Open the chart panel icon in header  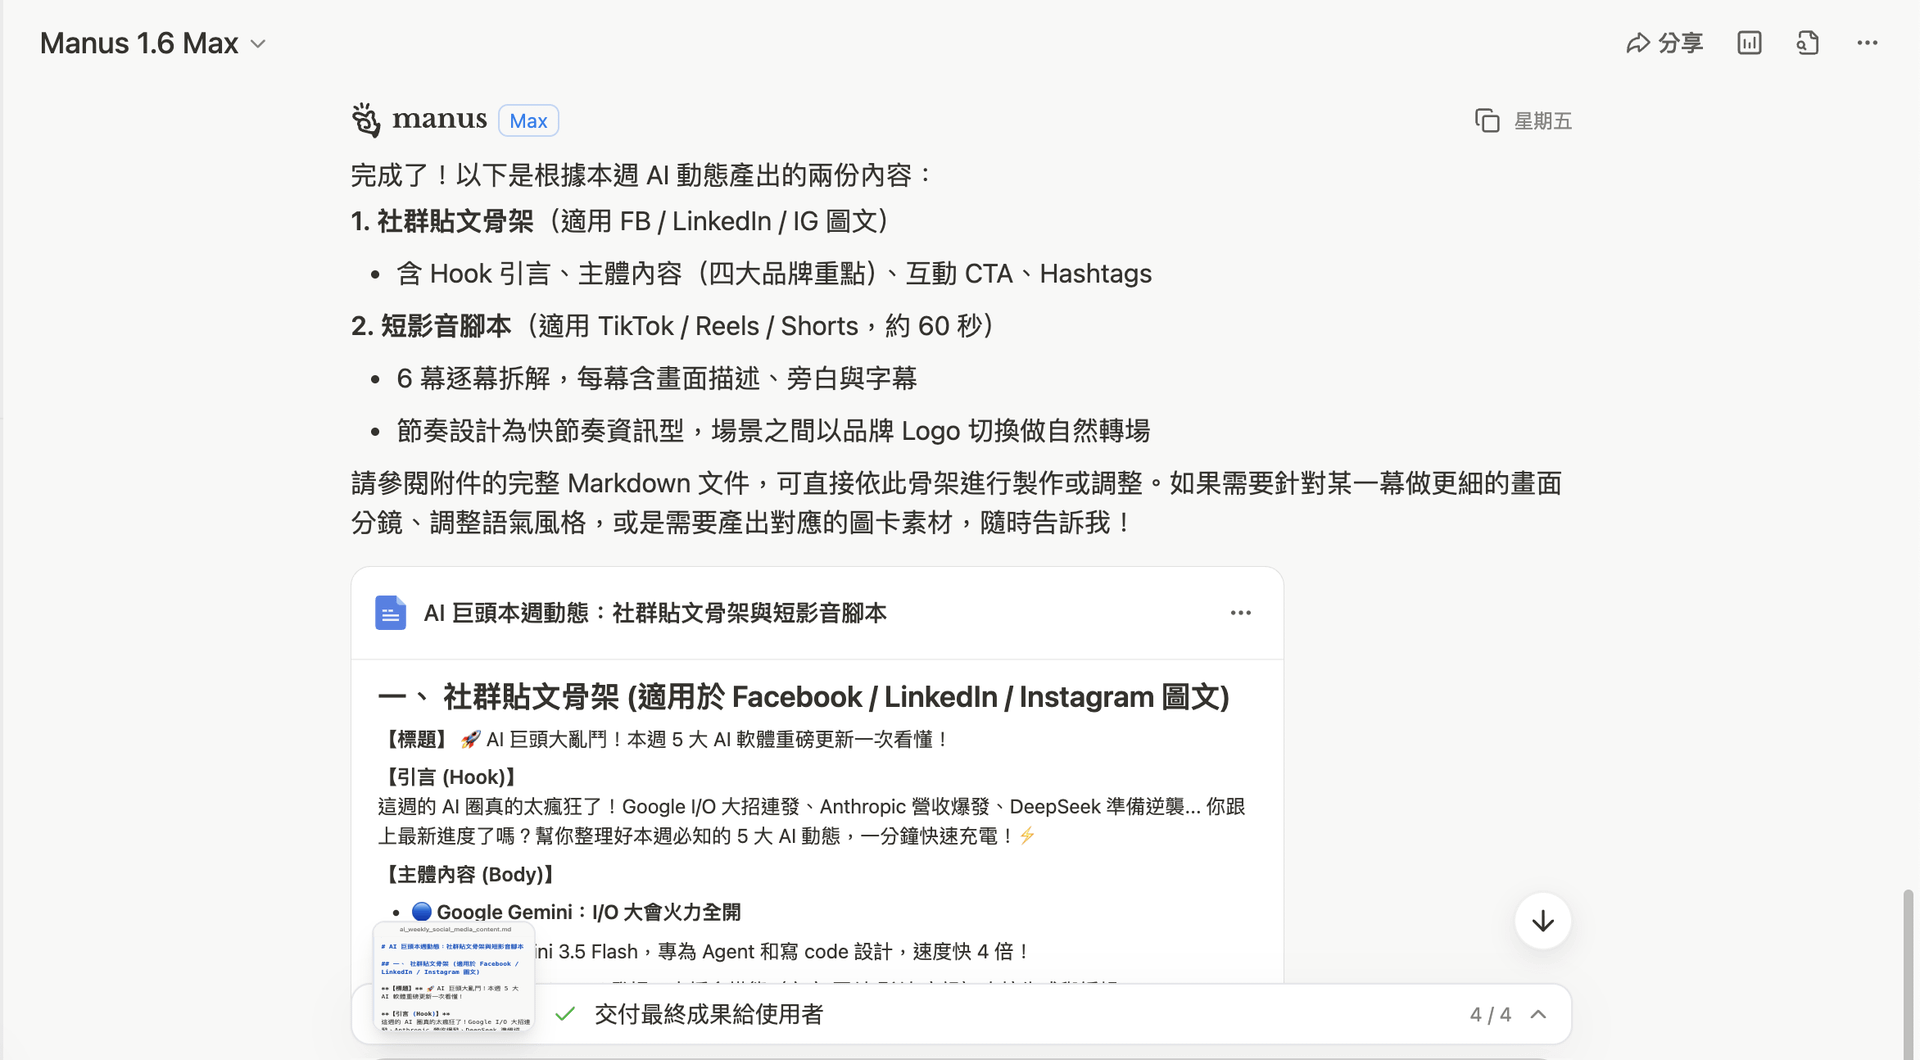(1749, 43)
